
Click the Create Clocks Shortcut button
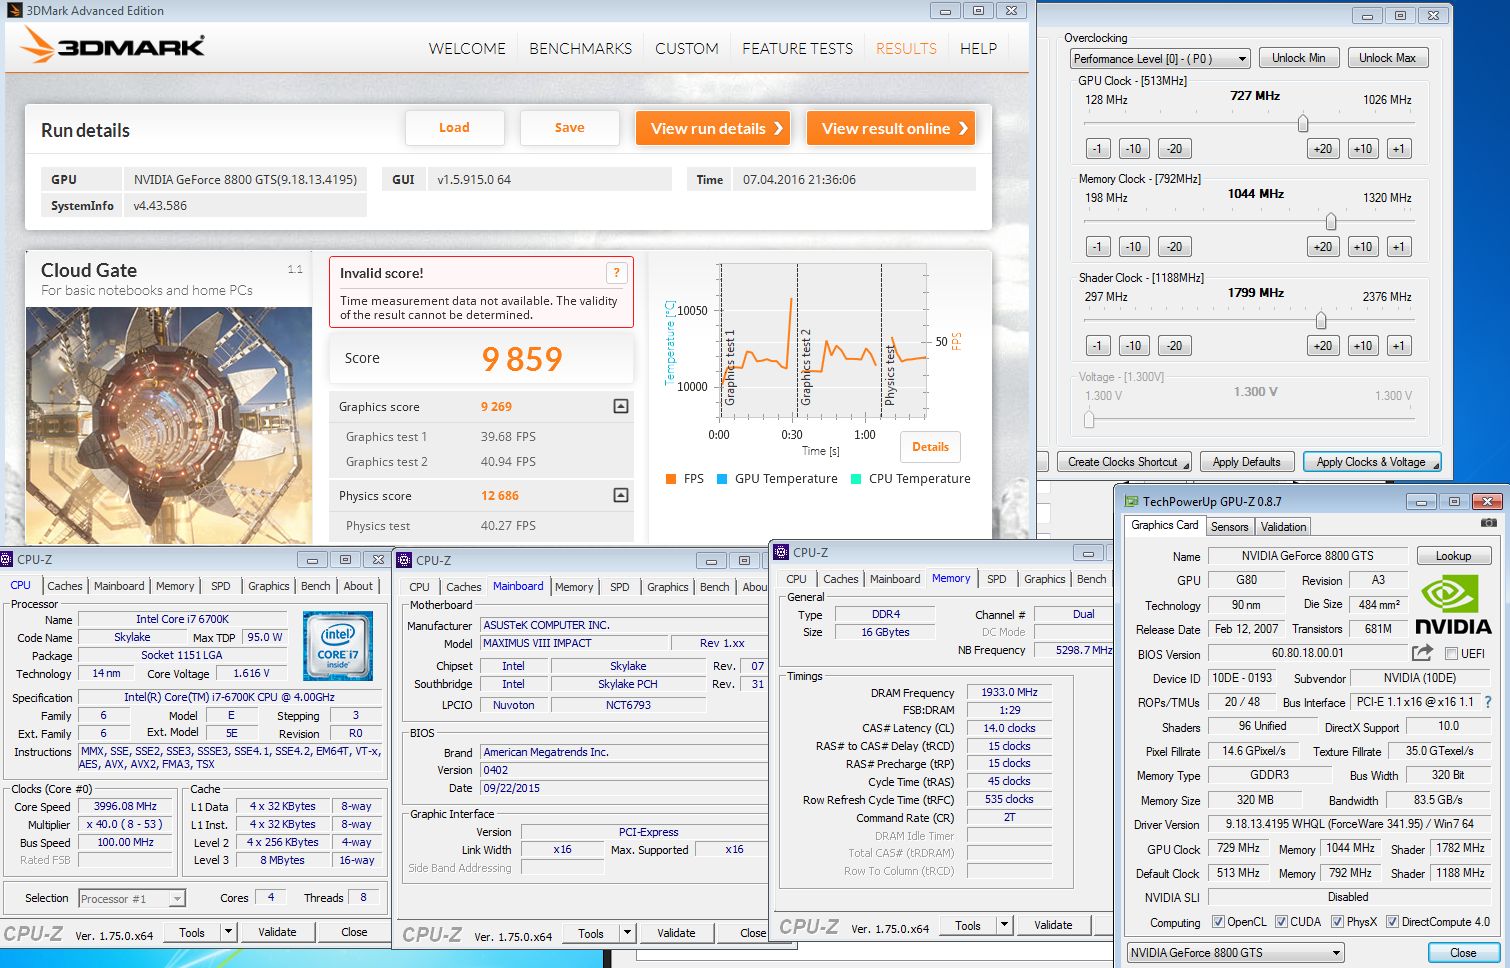pyautogui.click(x=1124, y=462)
